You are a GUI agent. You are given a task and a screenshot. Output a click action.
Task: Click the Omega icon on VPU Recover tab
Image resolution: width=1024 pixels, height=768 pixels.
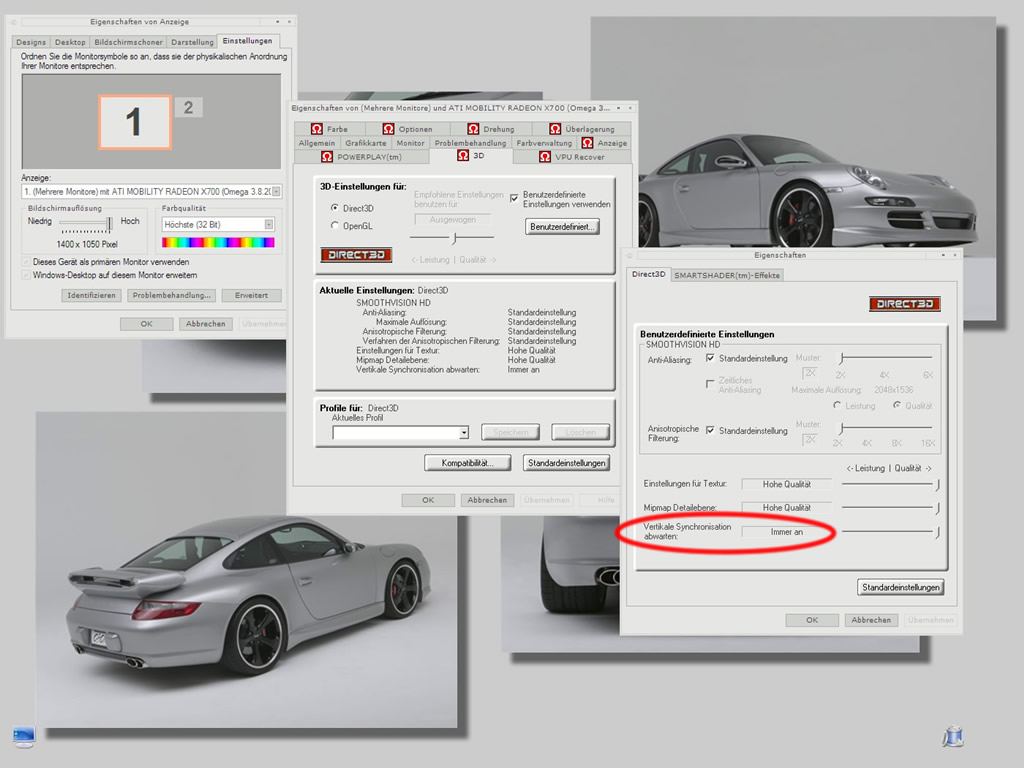[x=544, y=157]
